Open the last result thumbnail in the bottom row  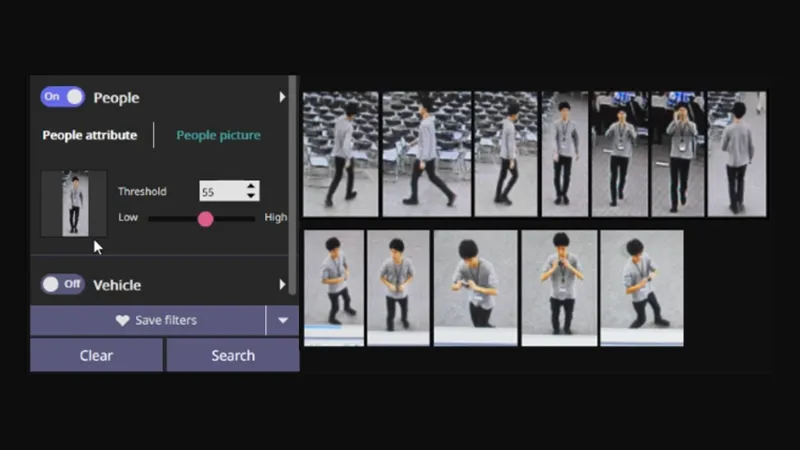(x=641, y=288)
